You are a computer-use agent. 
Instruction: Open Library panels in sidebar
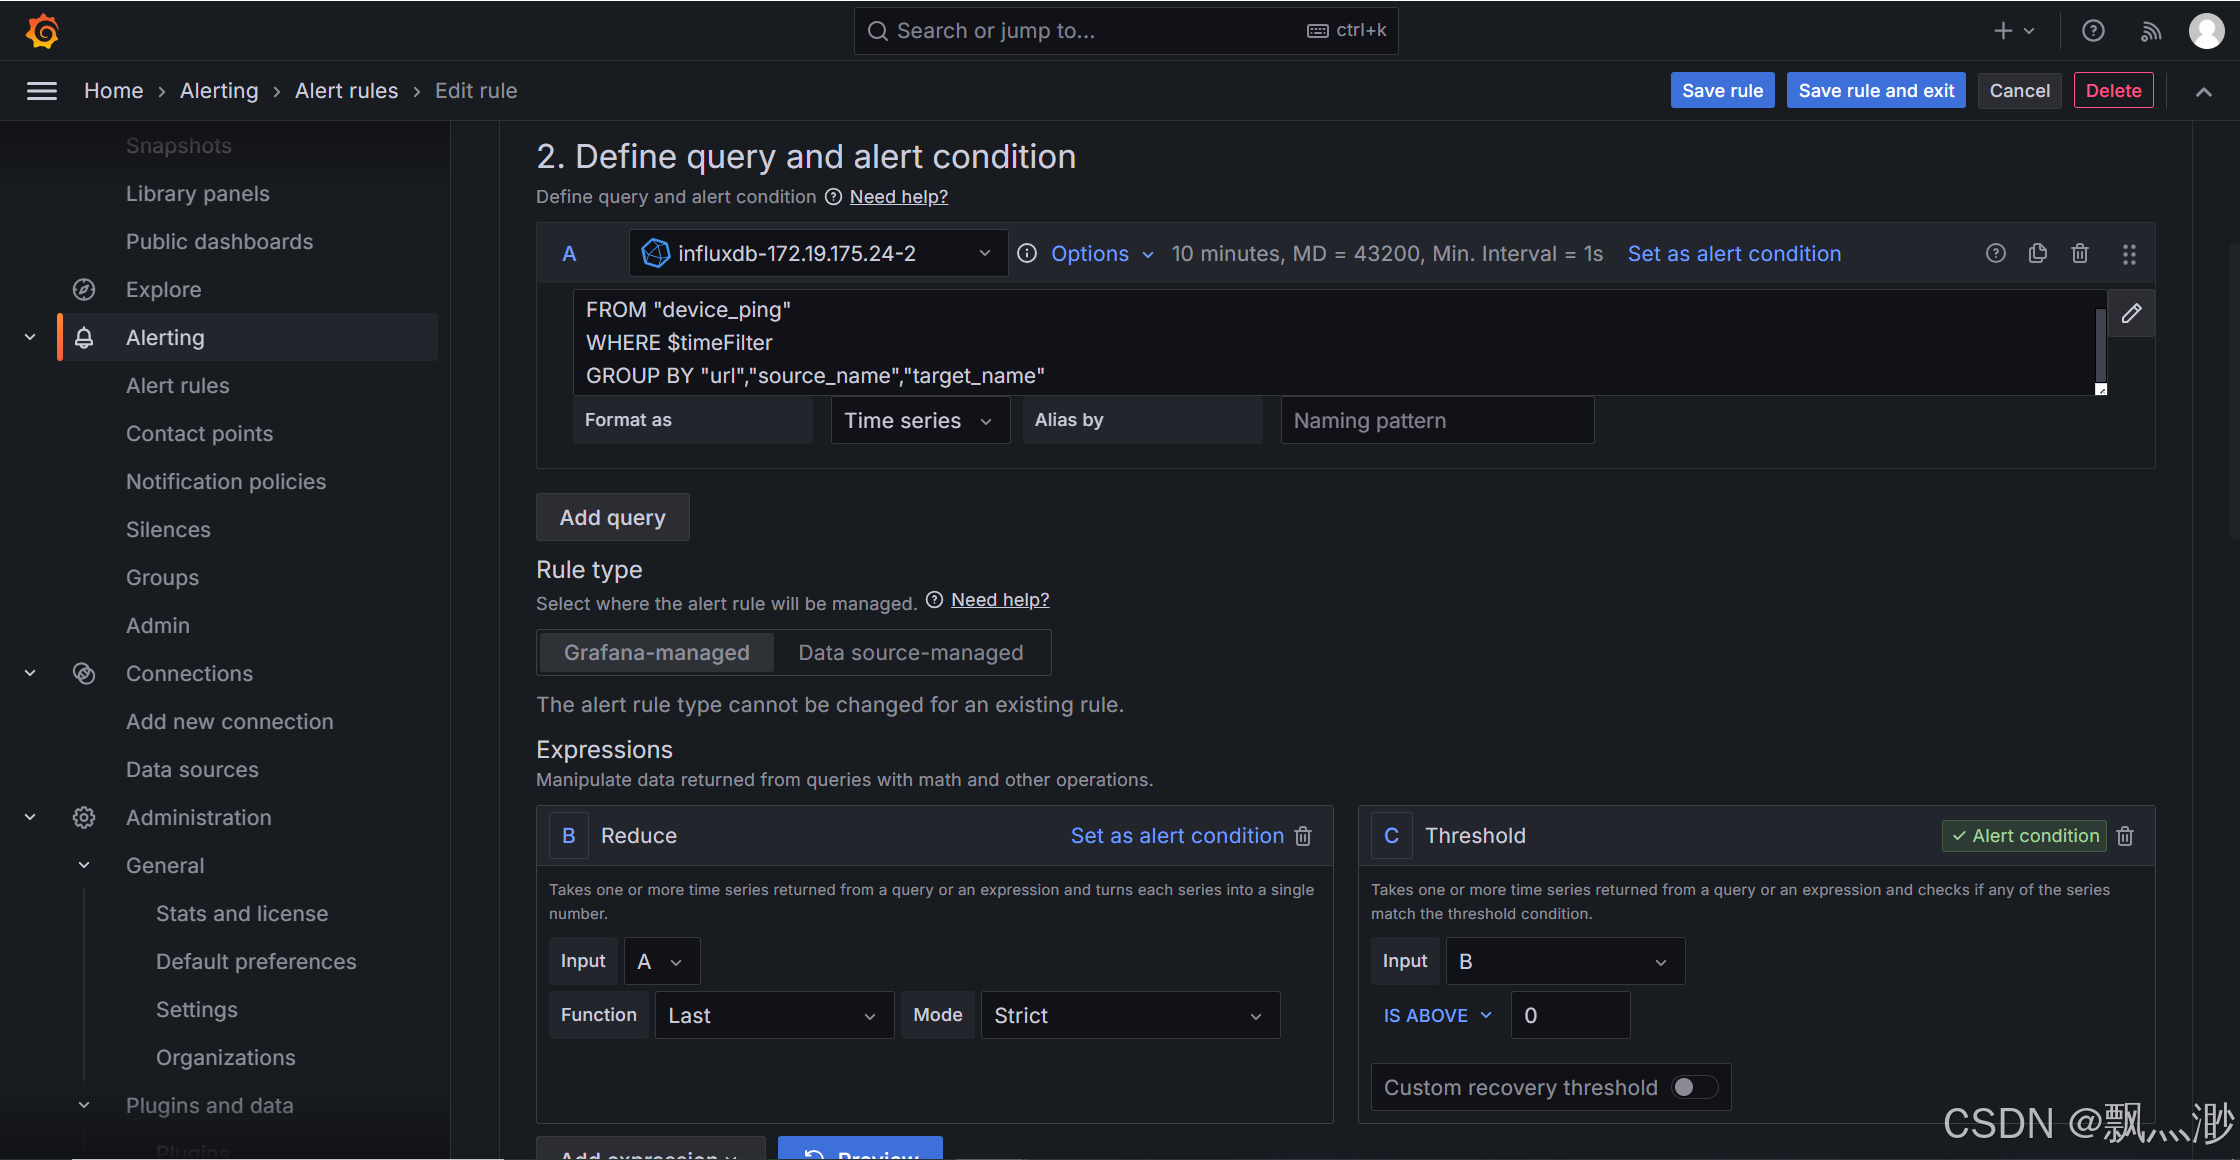pyautogui.click(x=197, y=194)
